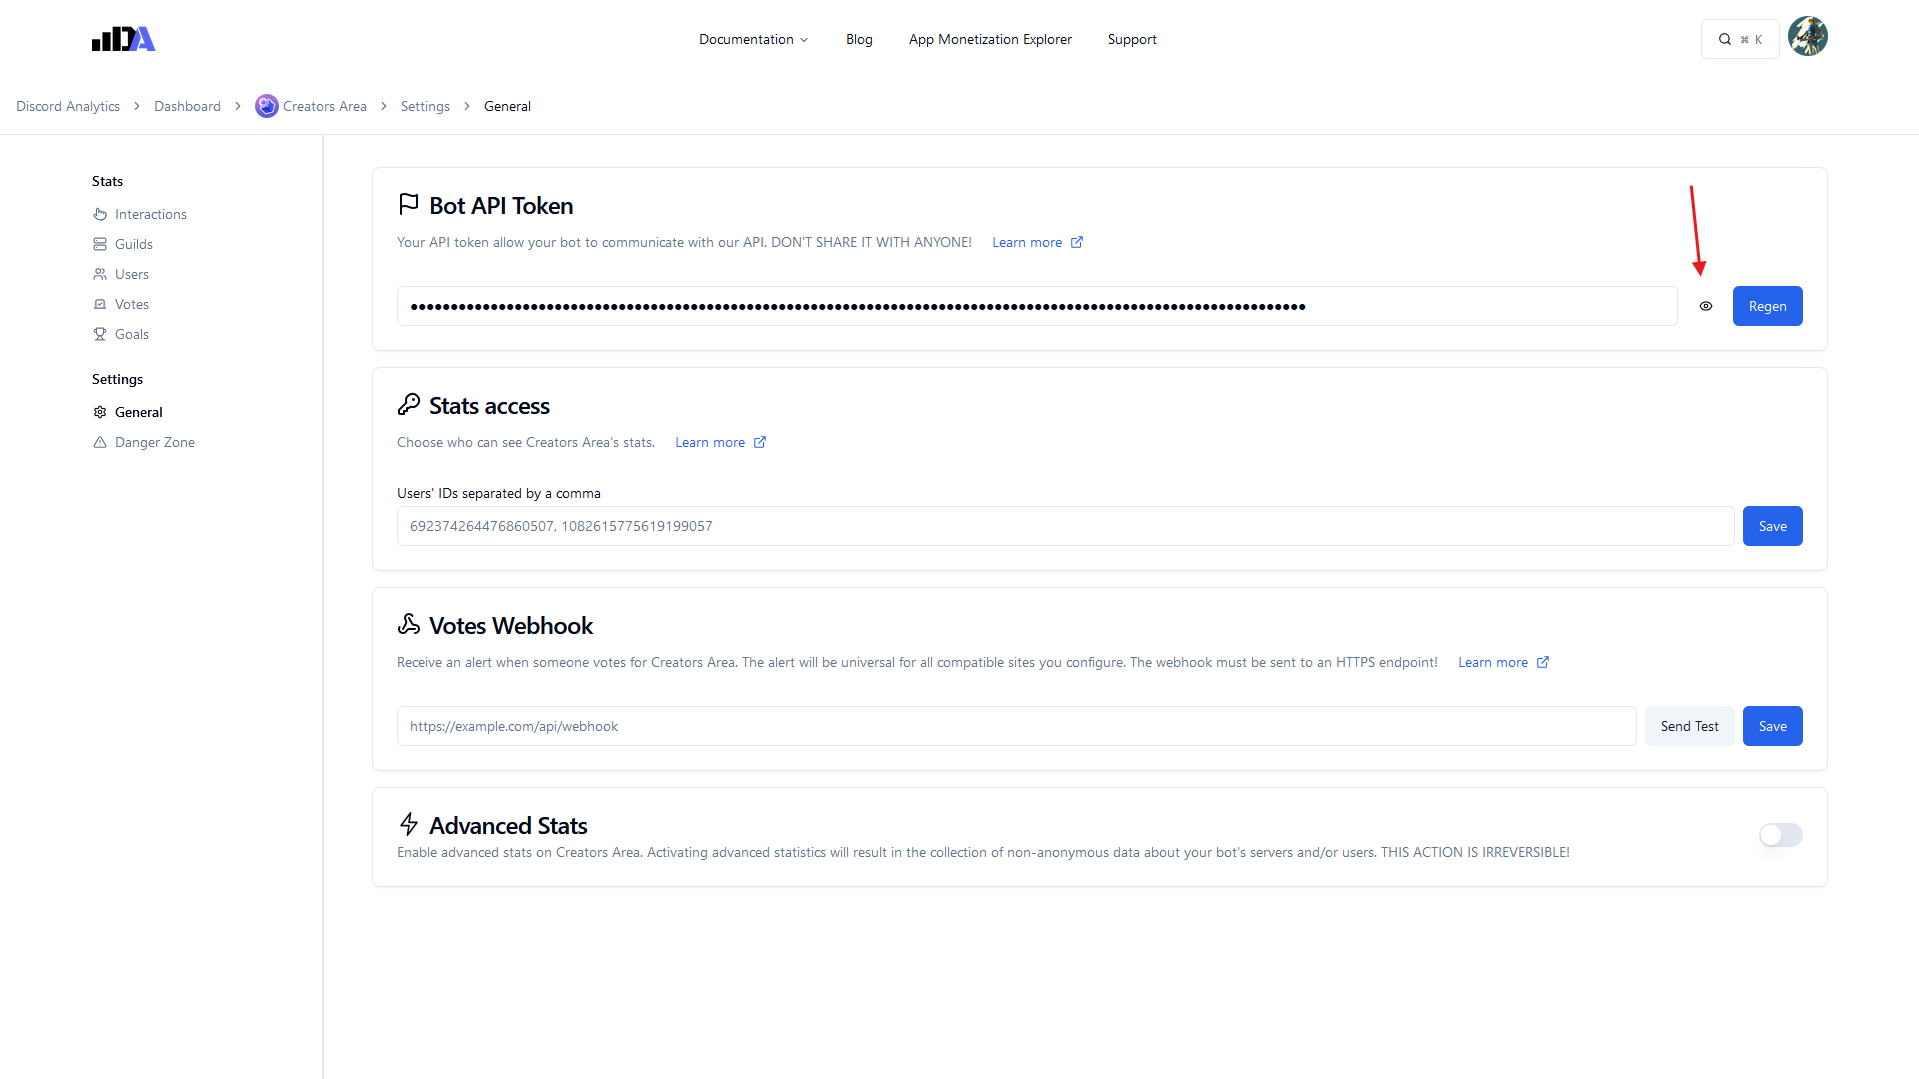Open Interactions stats in sidebar
This screenshot has height=1079, width=1919.
tap(150, 214)
